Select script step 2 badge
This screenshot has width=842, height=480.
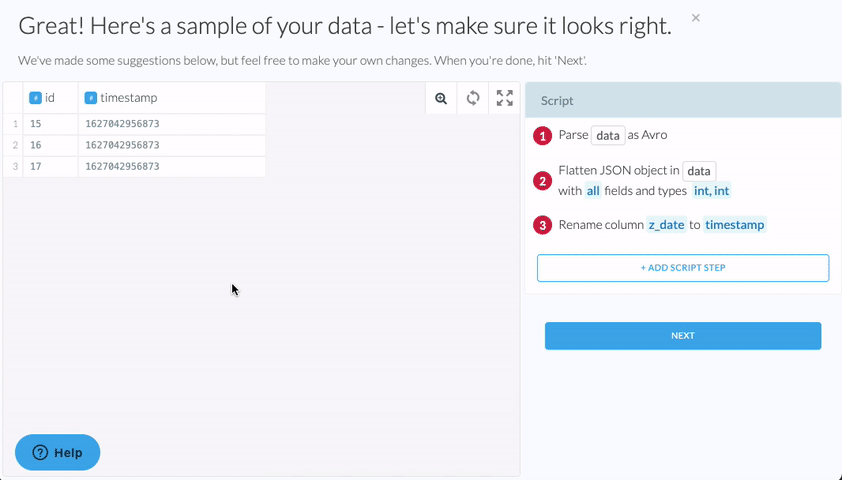pos(542,181)
